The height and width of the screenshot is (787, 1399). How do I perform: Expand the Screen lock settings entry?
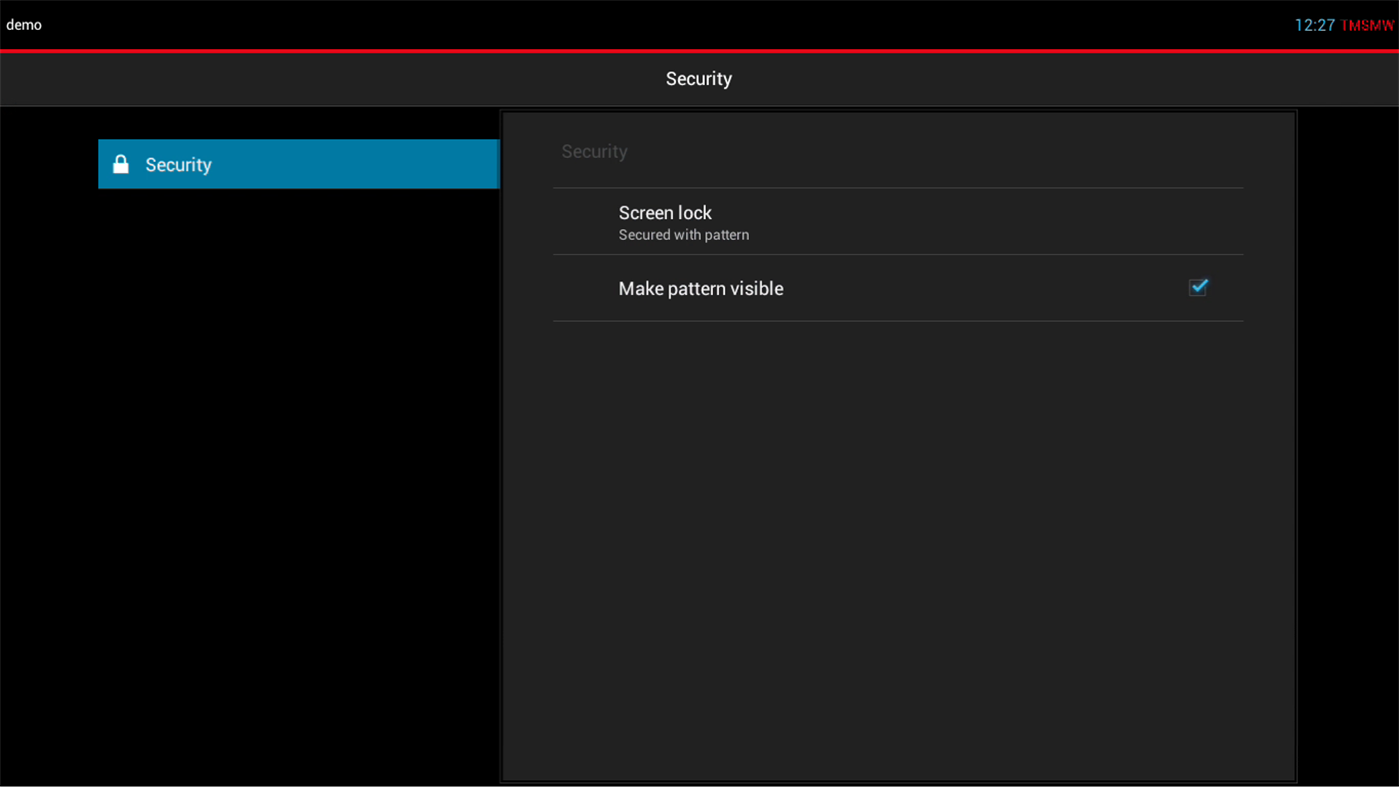click(665, 213)
